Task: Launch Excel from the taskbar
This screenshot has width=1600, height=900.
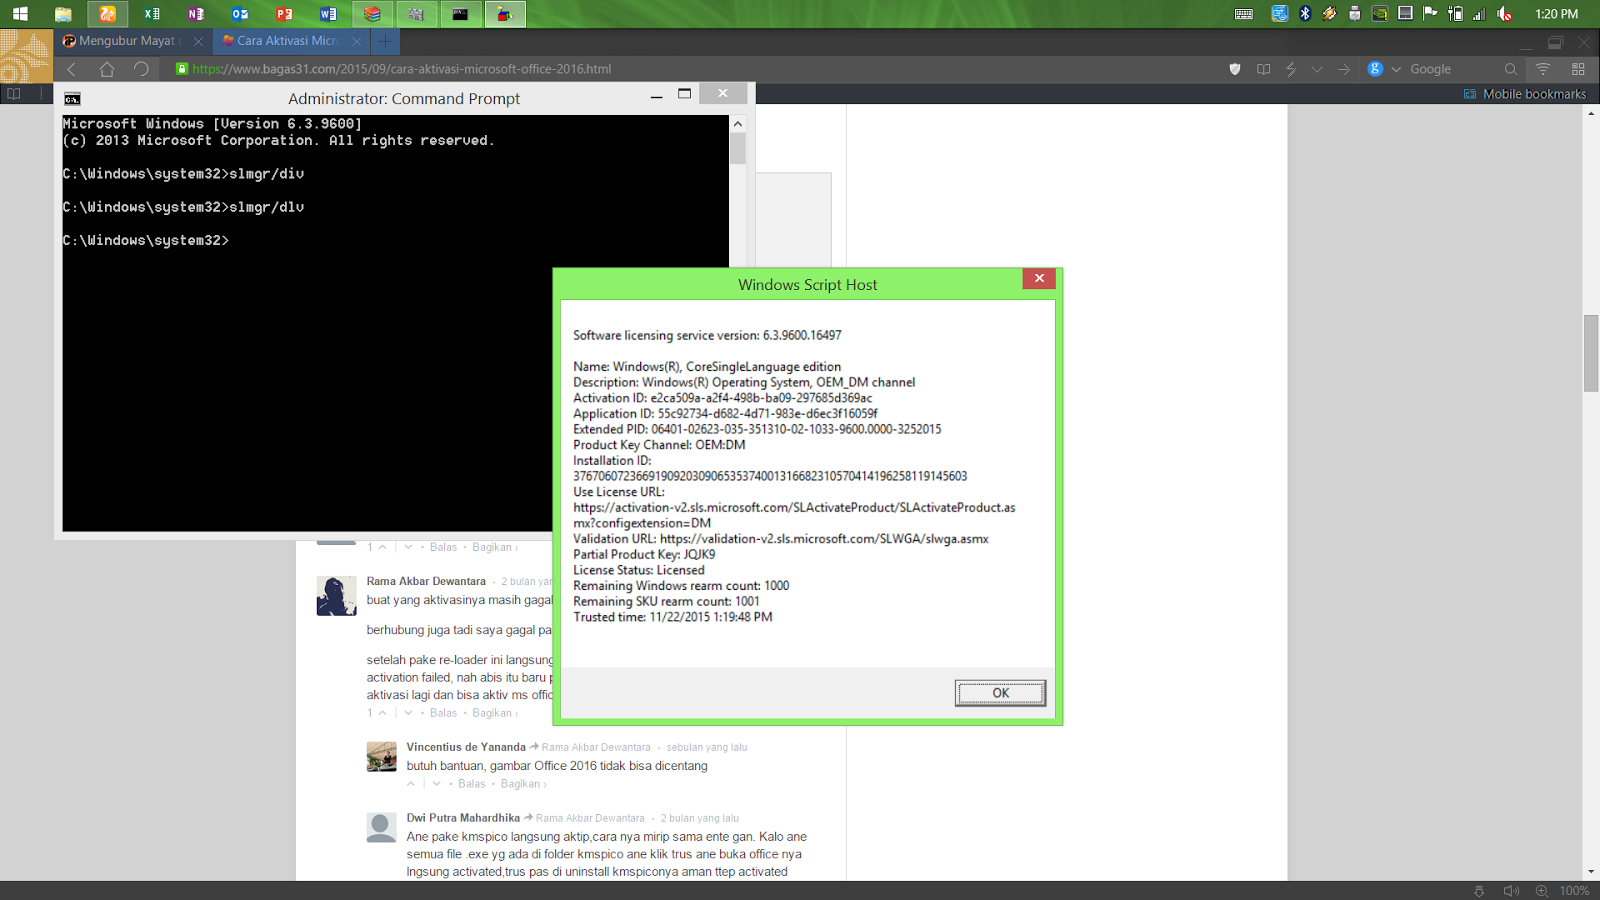Action: pos(152,14)
